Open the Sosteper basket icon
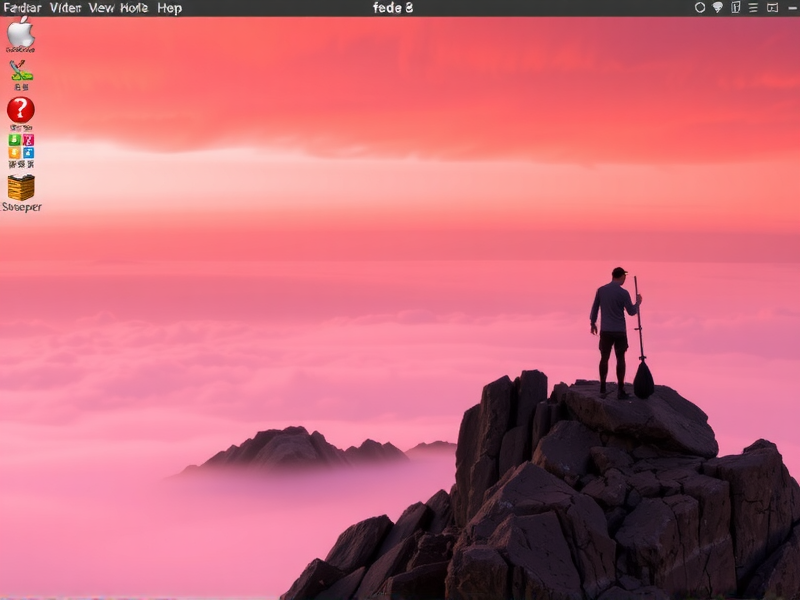This screenshot has width=800, height=600. tap(20, 188)
